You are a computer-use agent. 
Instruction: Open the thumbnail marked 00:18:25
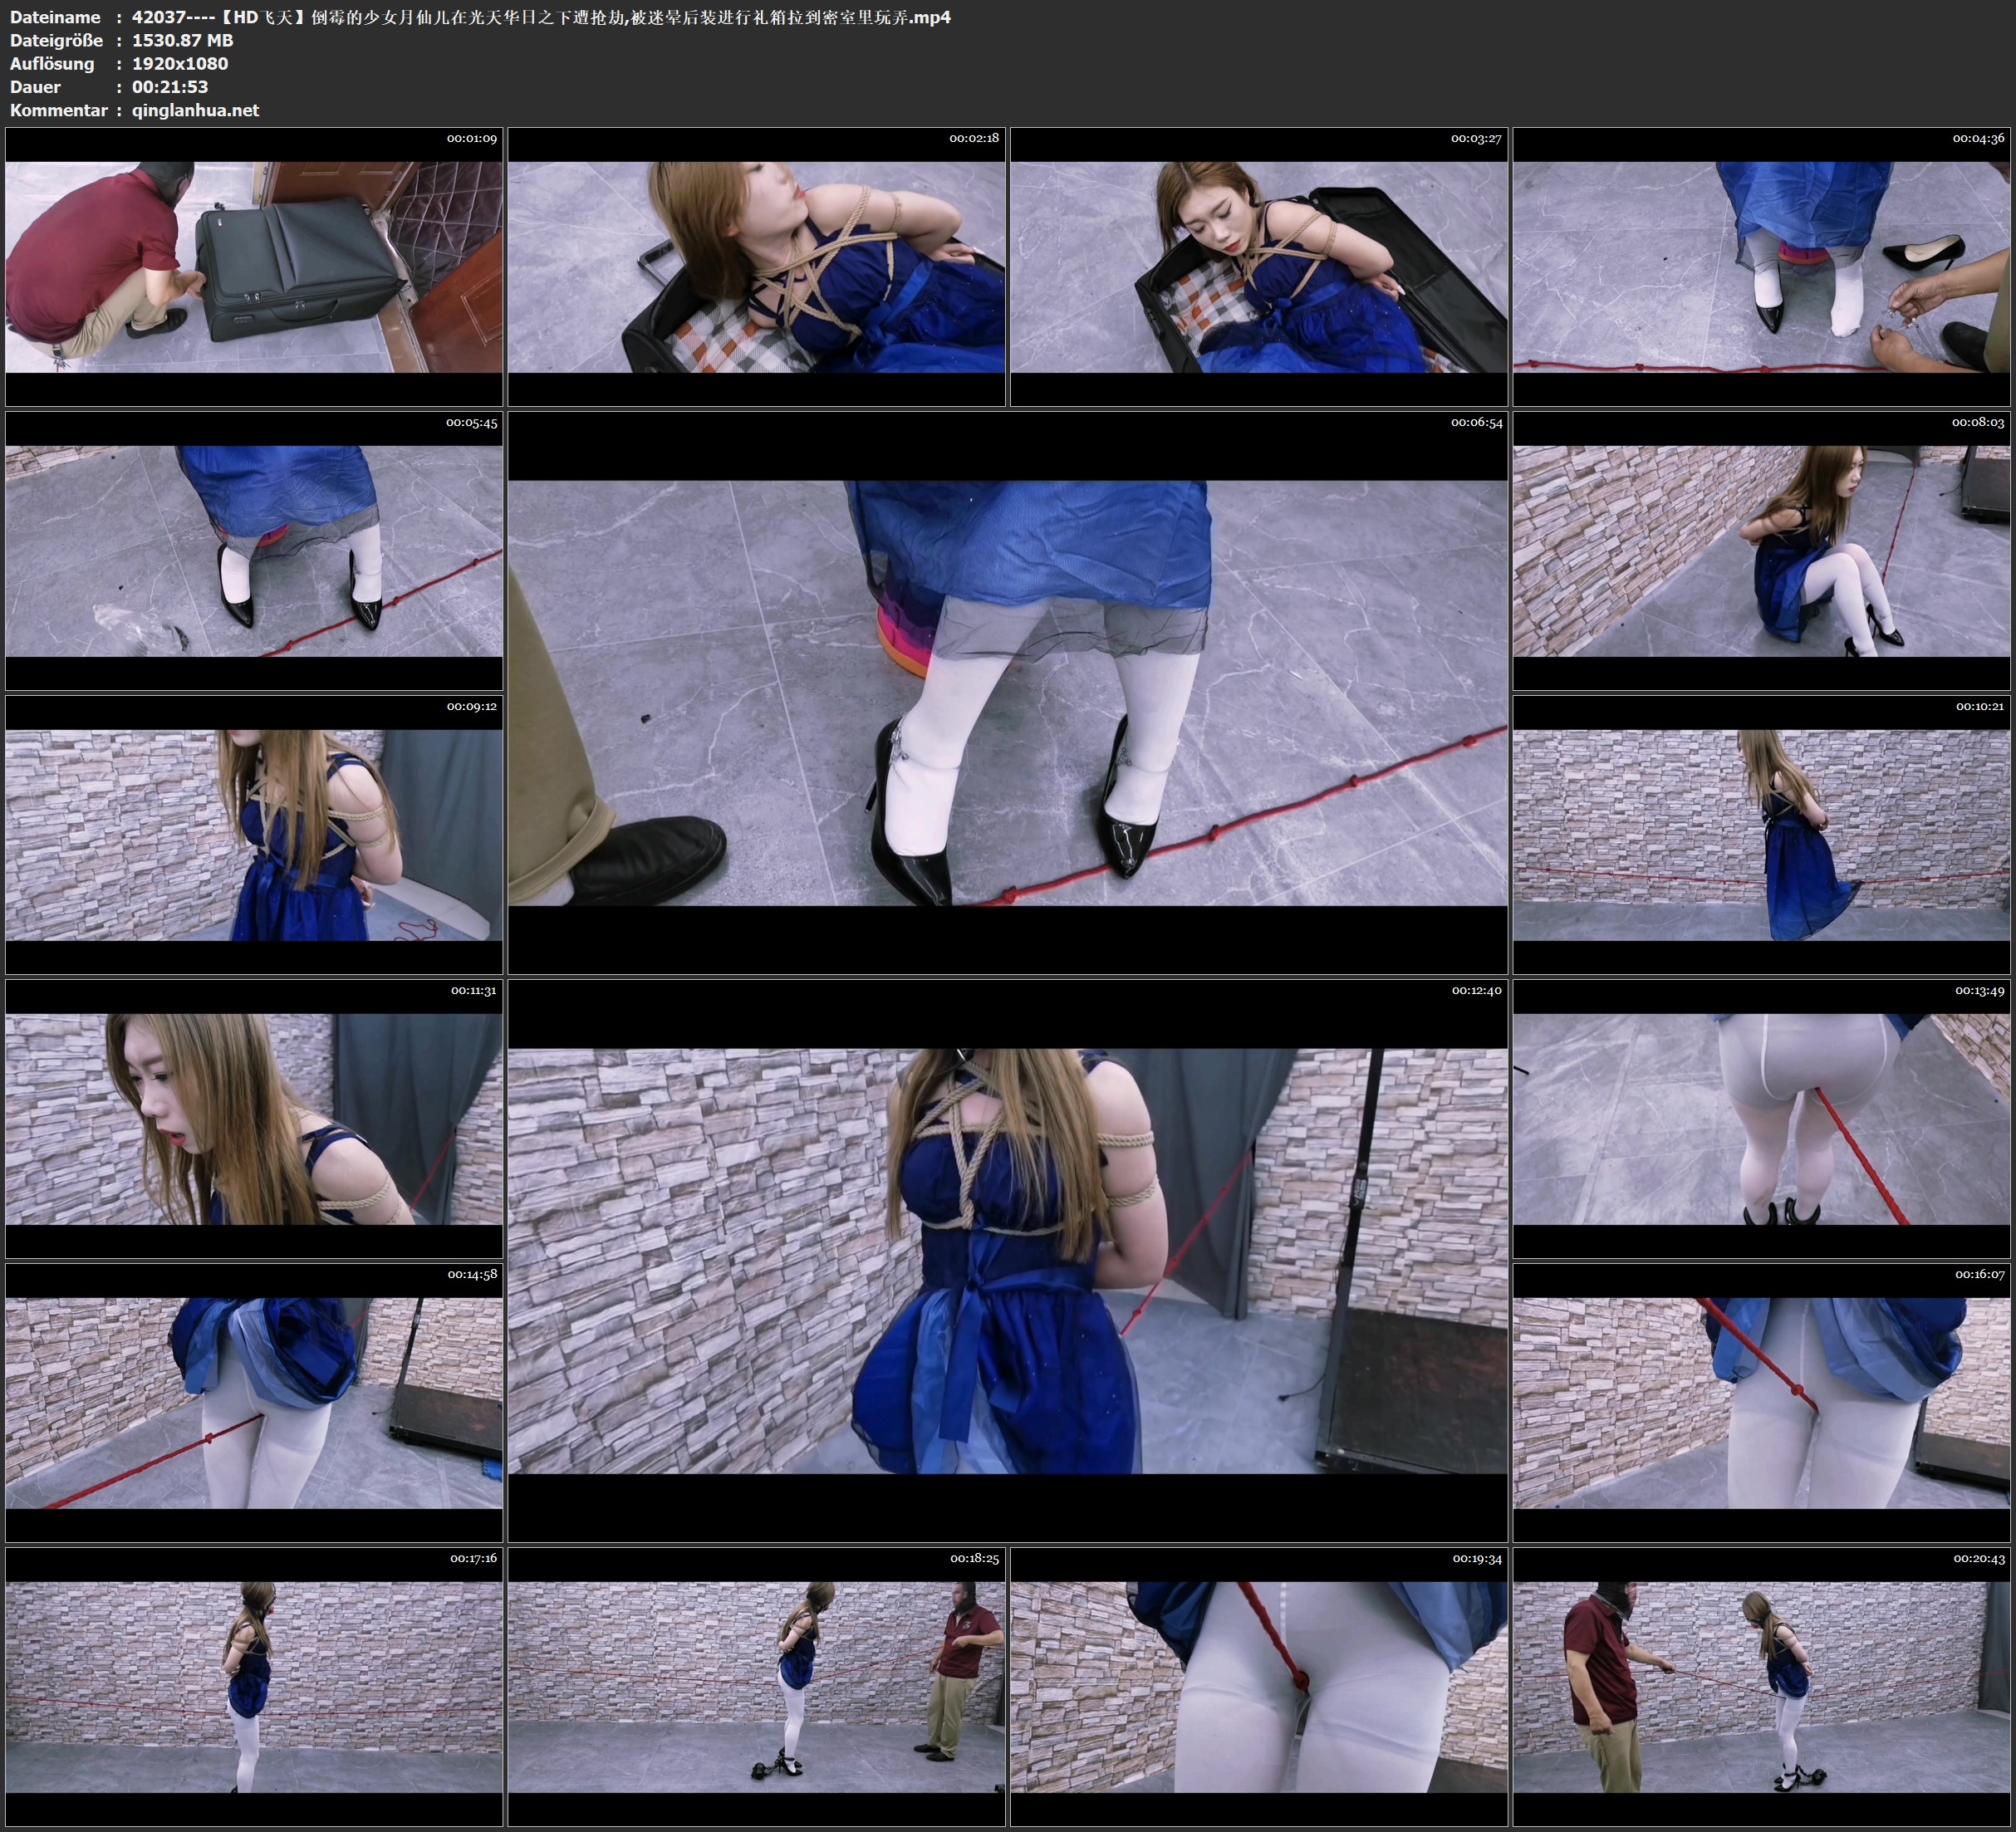[x=756, y=1687]
